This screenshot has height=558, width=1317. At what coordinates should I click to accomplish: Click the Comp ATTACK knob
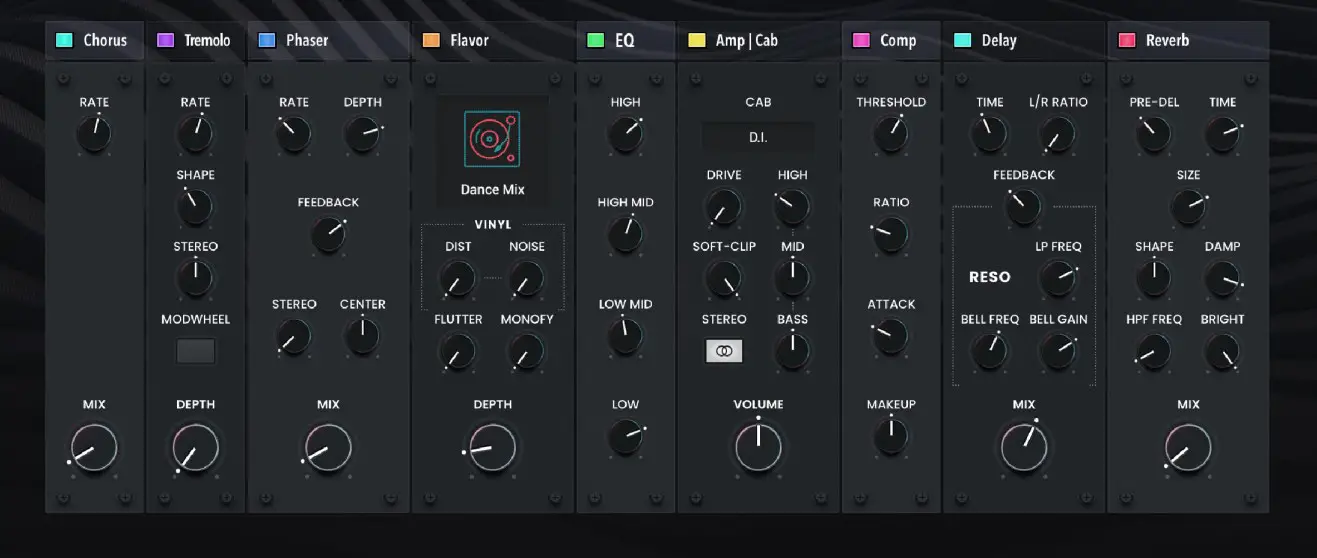click(891, 337)
